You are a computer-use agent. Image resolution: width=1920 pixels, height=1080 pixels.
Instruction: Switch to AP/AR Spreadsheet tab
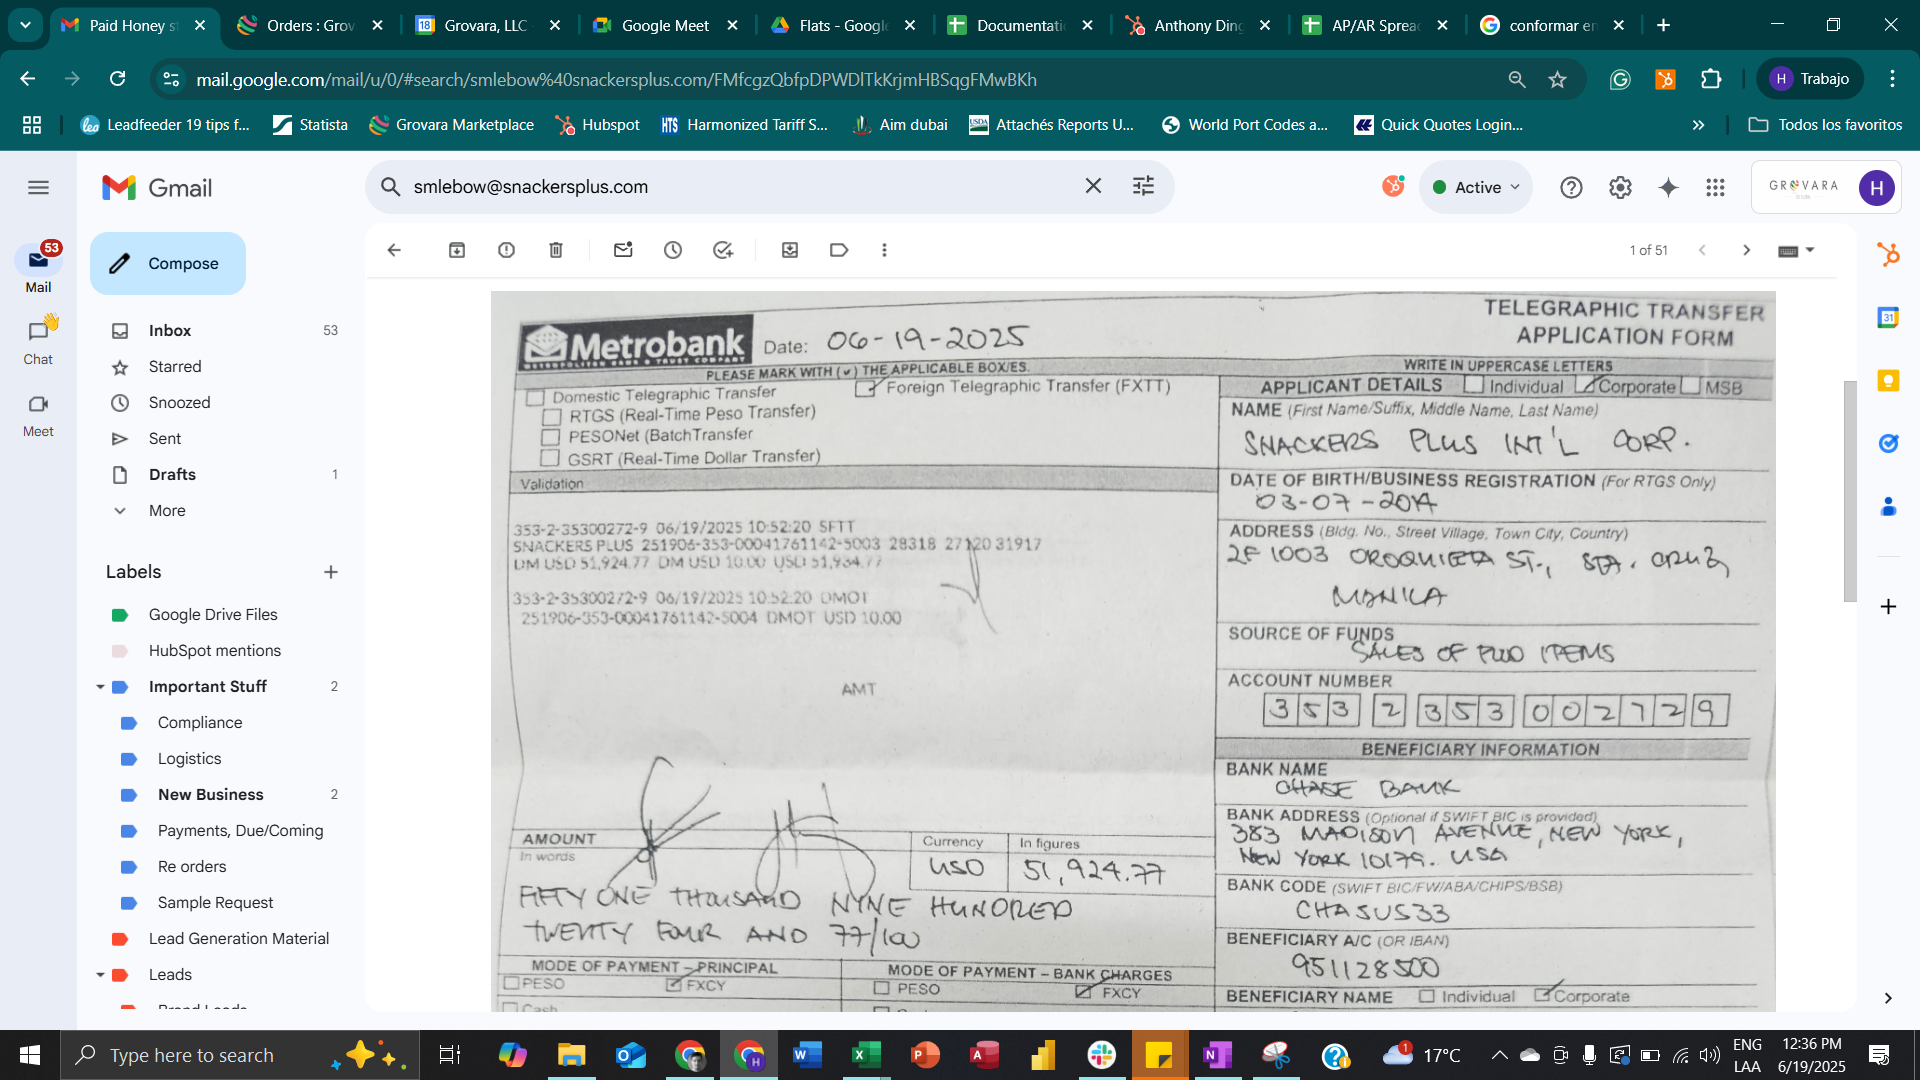(1375, 26)
